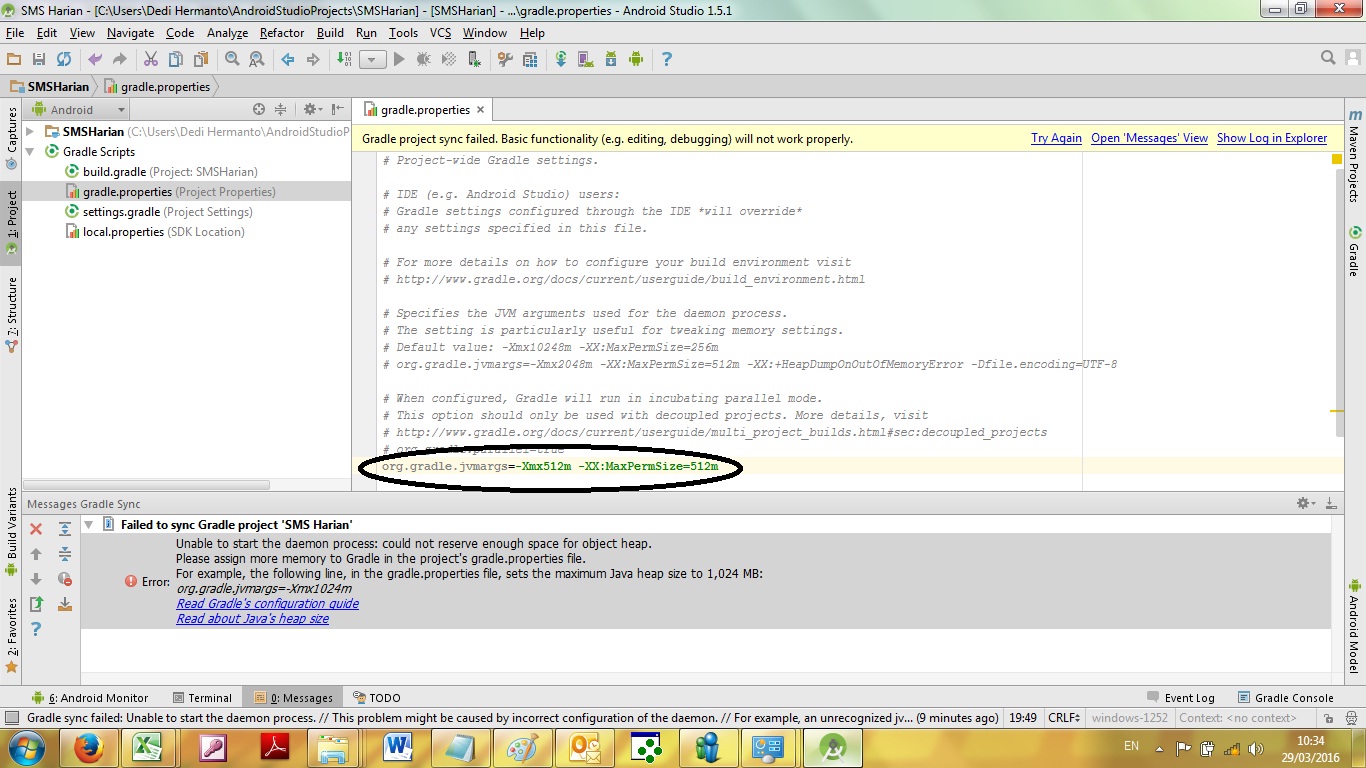Open Settings via the wrench icon
Viewport: 1366px width, 768px height.
tap(504, 59)
